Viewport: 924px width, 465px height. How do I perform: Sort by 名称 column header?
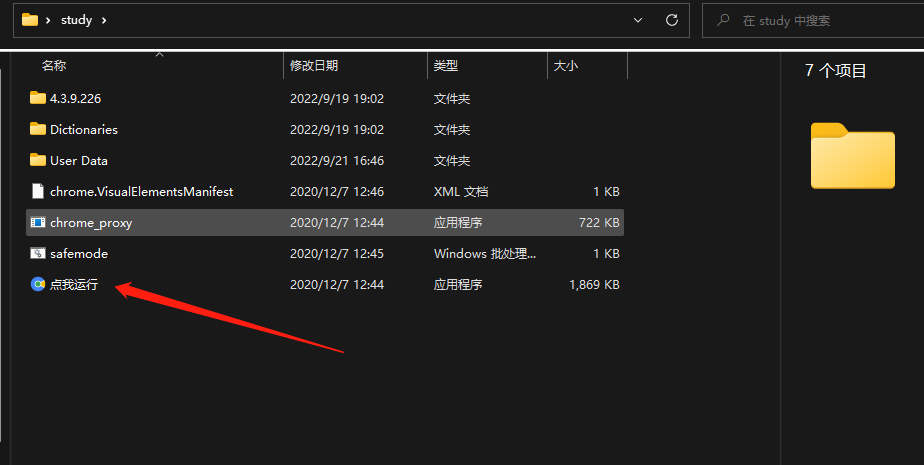(x=54, y=65)
